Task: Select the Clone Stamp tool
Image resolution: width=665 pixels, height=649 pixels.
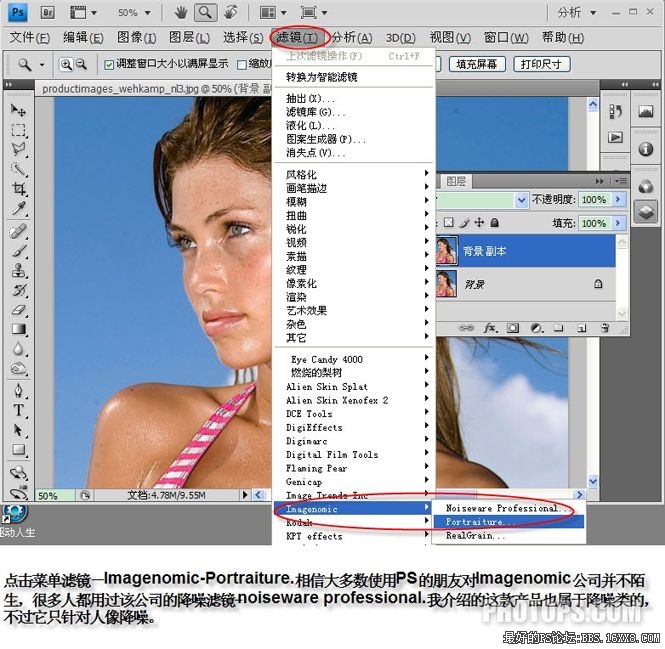Action: (x=18, y=271)
